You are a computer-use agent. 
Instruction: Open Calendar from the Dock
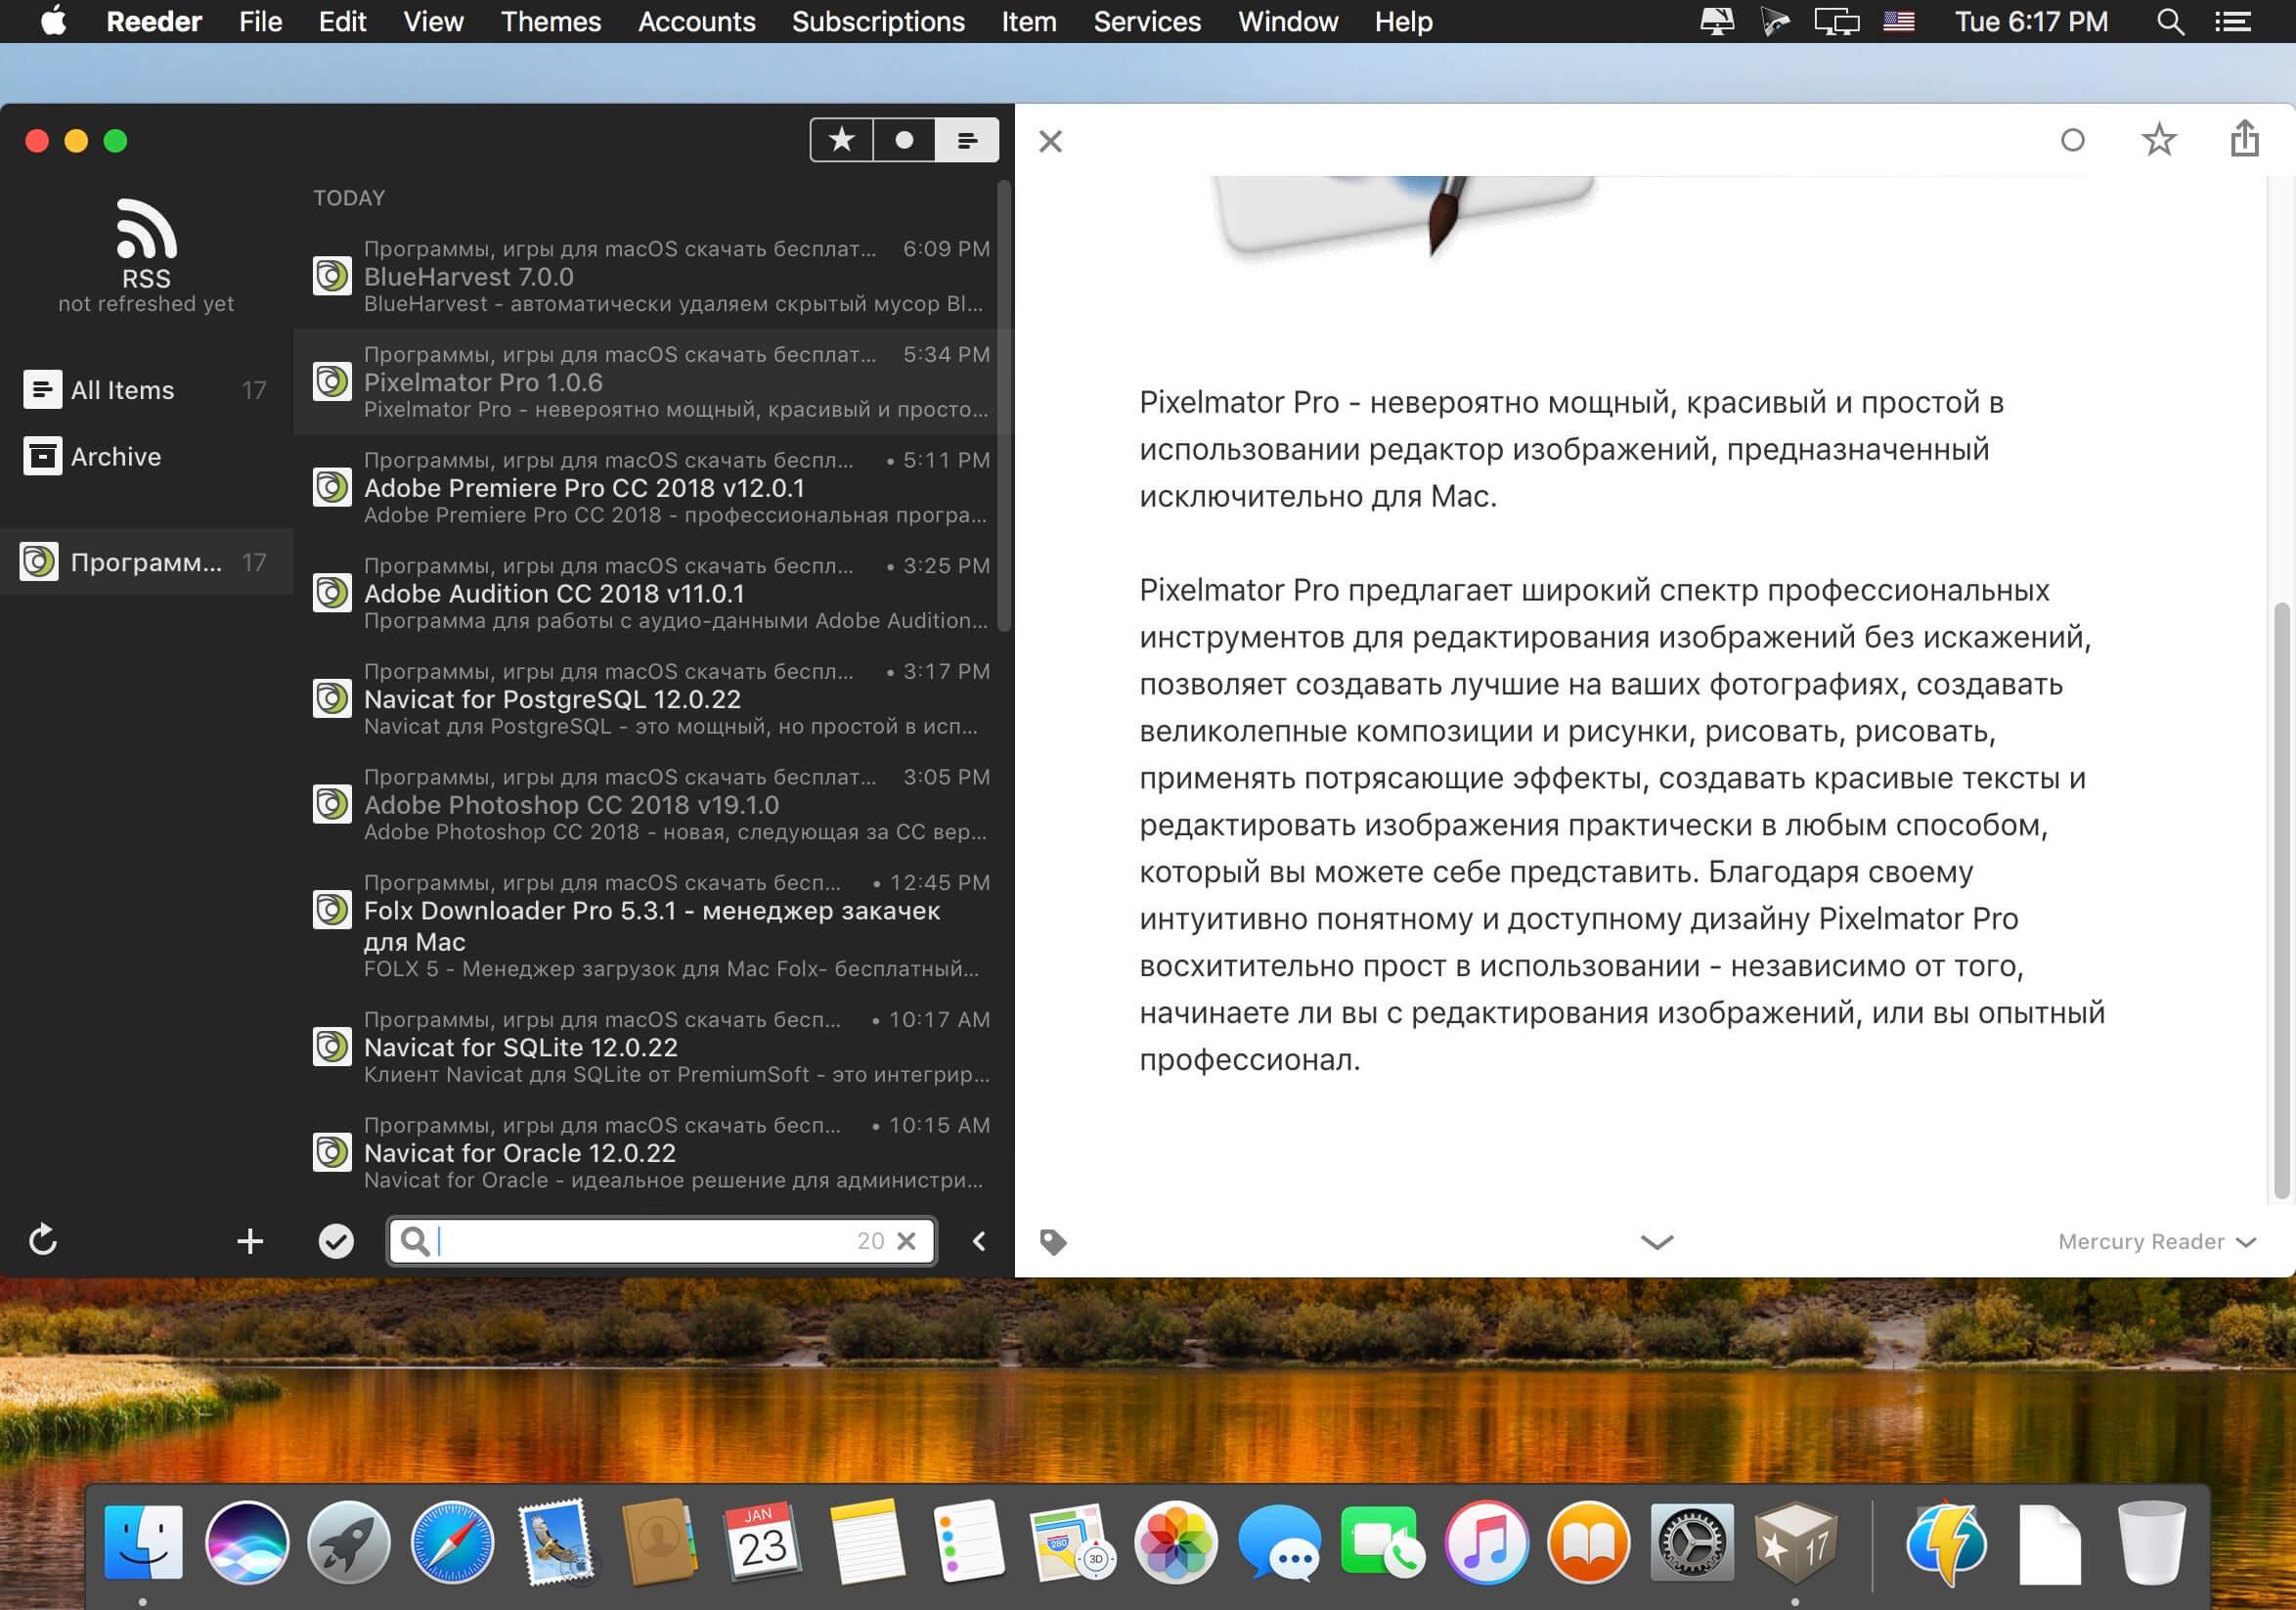(x=762, y=1542)
